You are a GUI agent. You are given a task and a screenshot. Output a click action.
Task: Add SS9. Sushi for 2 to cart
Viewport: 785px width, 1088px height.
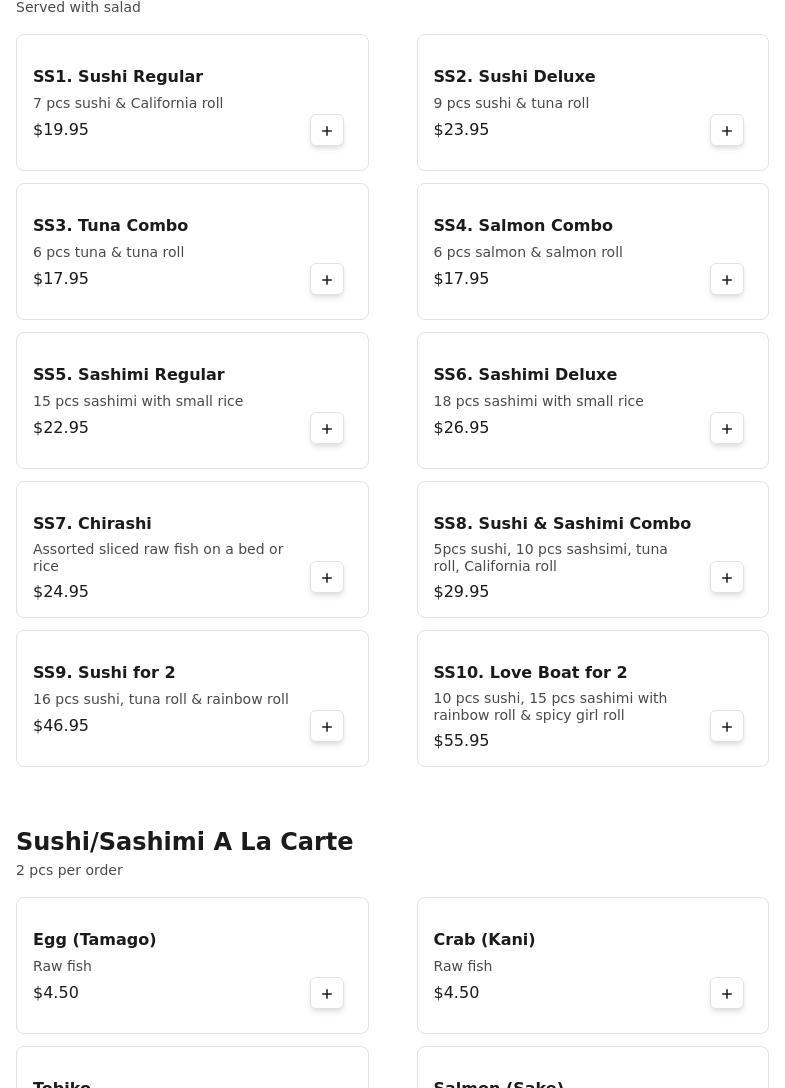pyautogui.click(x=327, y=727)
